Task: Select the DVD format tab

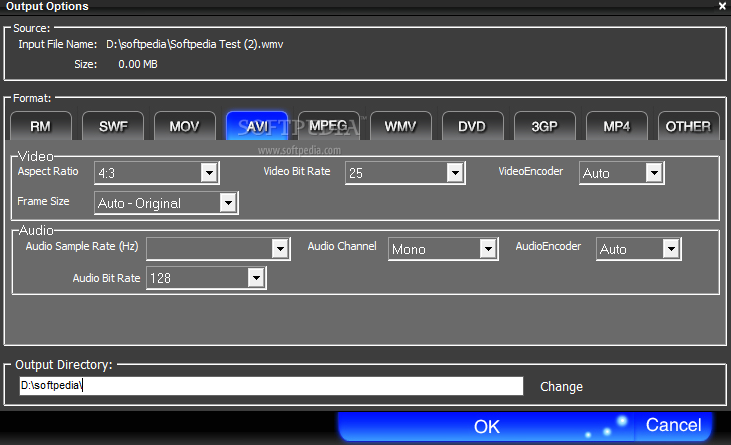Action: tap(472, 126)
